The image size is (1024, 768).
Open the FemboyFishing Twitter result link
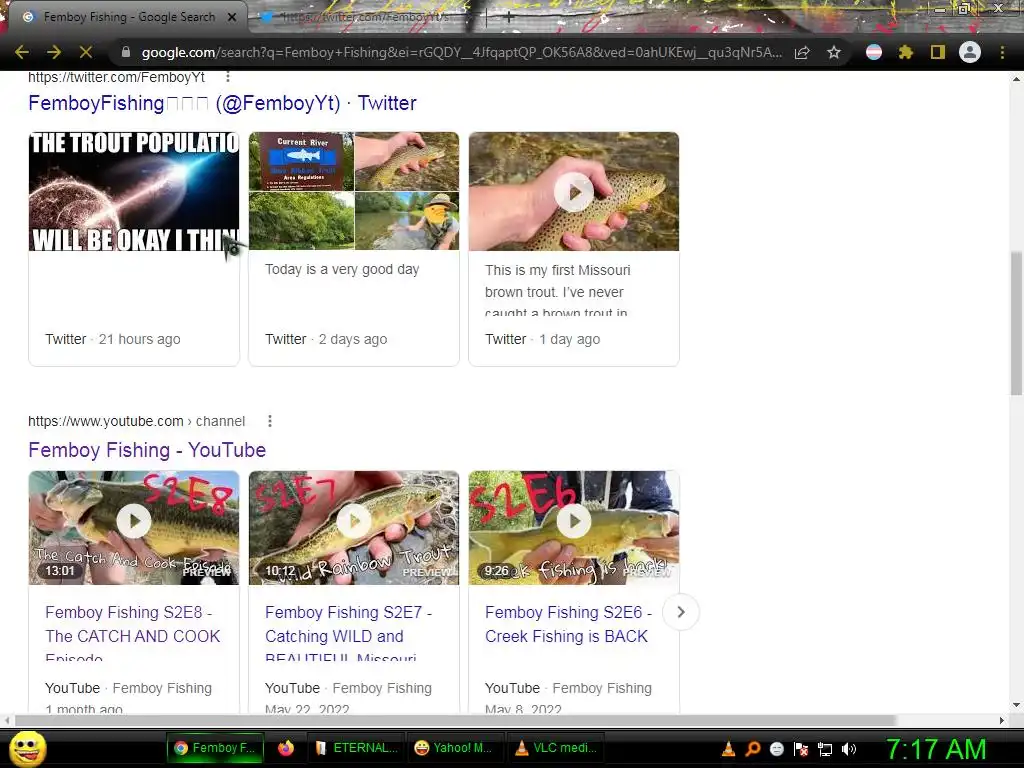point(222,103)
